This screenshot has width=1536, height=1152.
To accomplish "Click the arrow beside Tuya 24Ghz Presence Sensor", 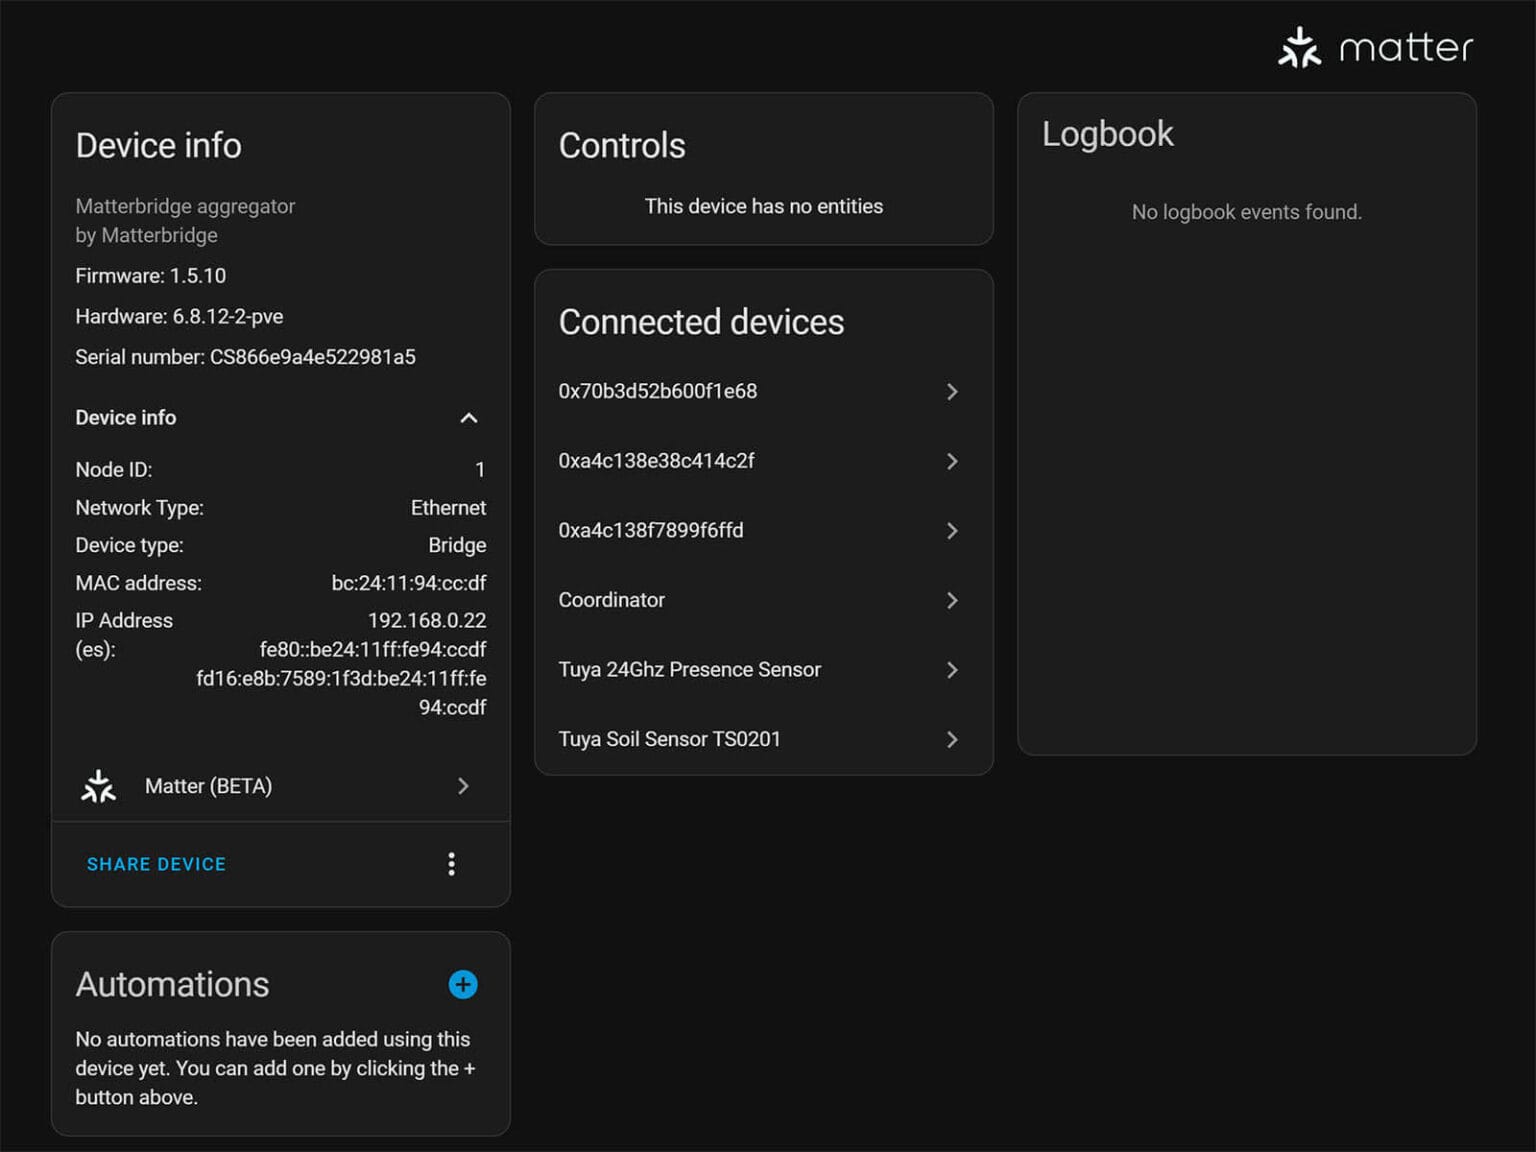I will [952, 670].
